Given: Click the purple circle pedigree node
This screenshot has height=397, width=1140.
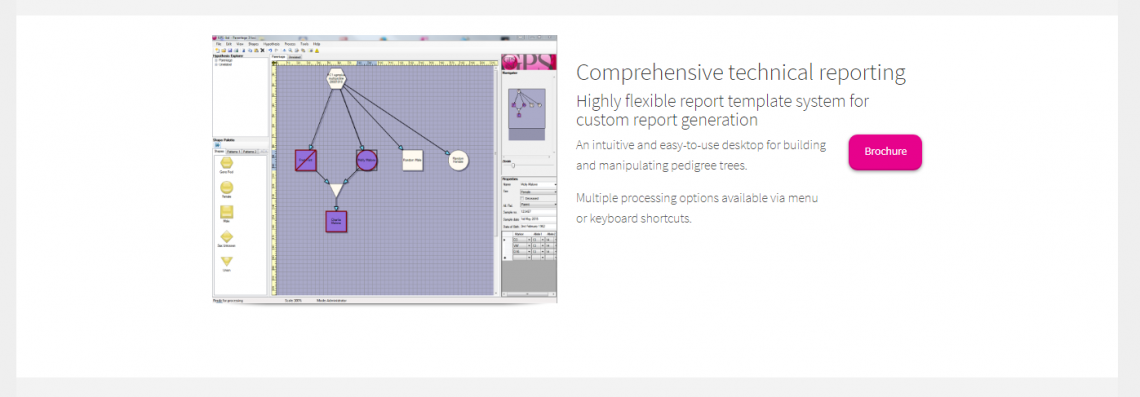Looking at the screenshot, I should click(x=366, y=160).
